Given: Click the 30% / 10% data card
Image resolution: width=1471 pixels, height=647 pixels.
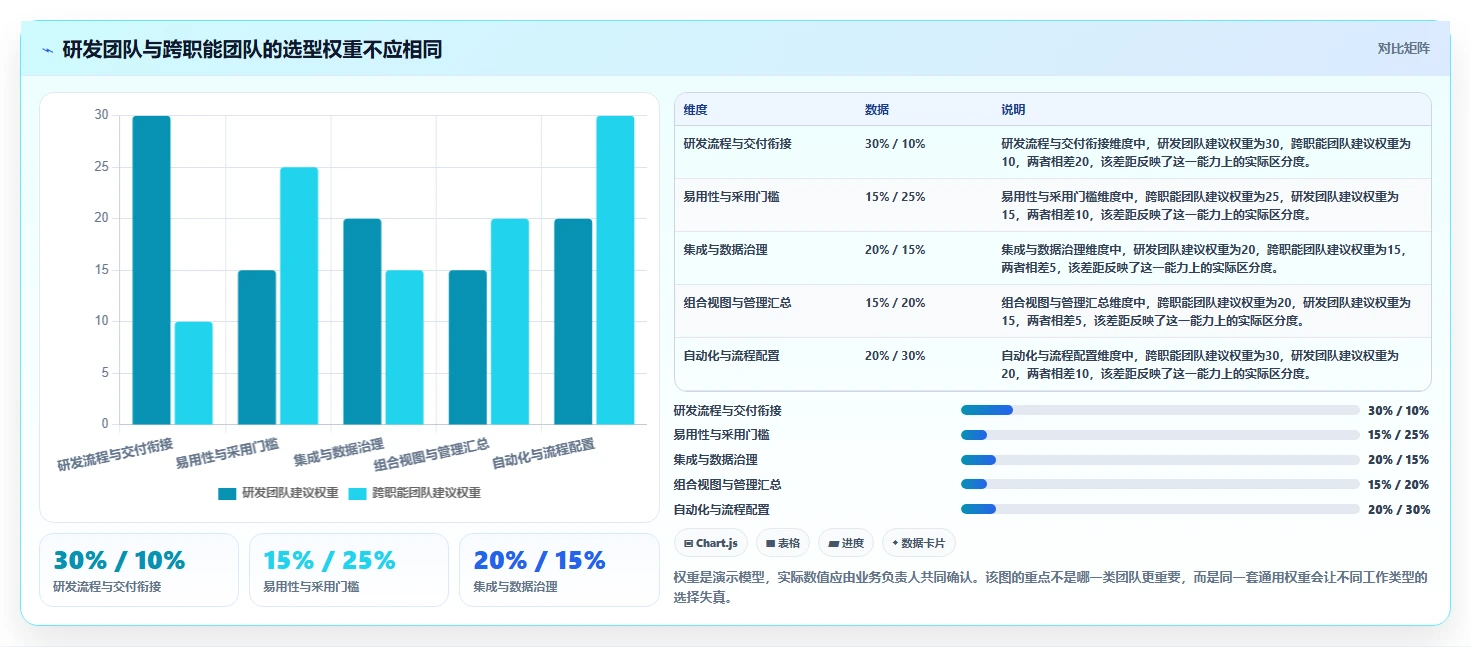Looking at the screenshot, I should click(139, 570).
